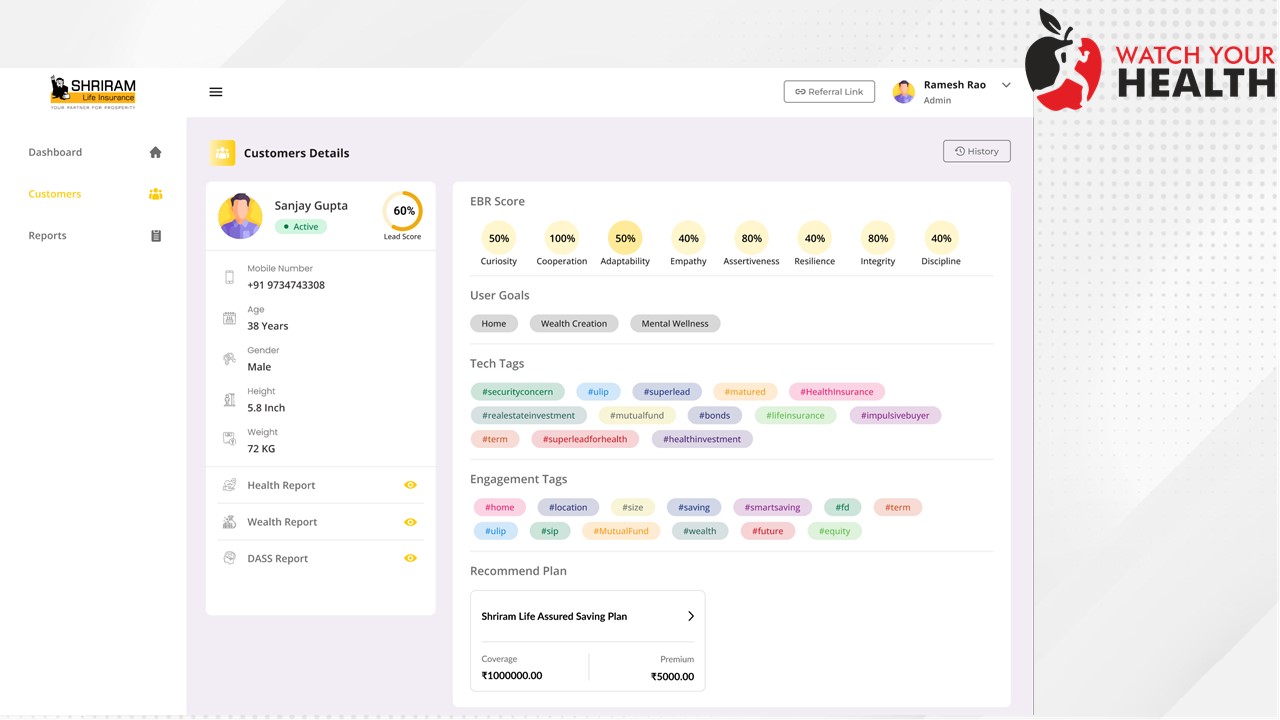Viewport: 1280px width, 720px height.
Task: Click the Dashboard home icon
Action: [x=155, y=152]
